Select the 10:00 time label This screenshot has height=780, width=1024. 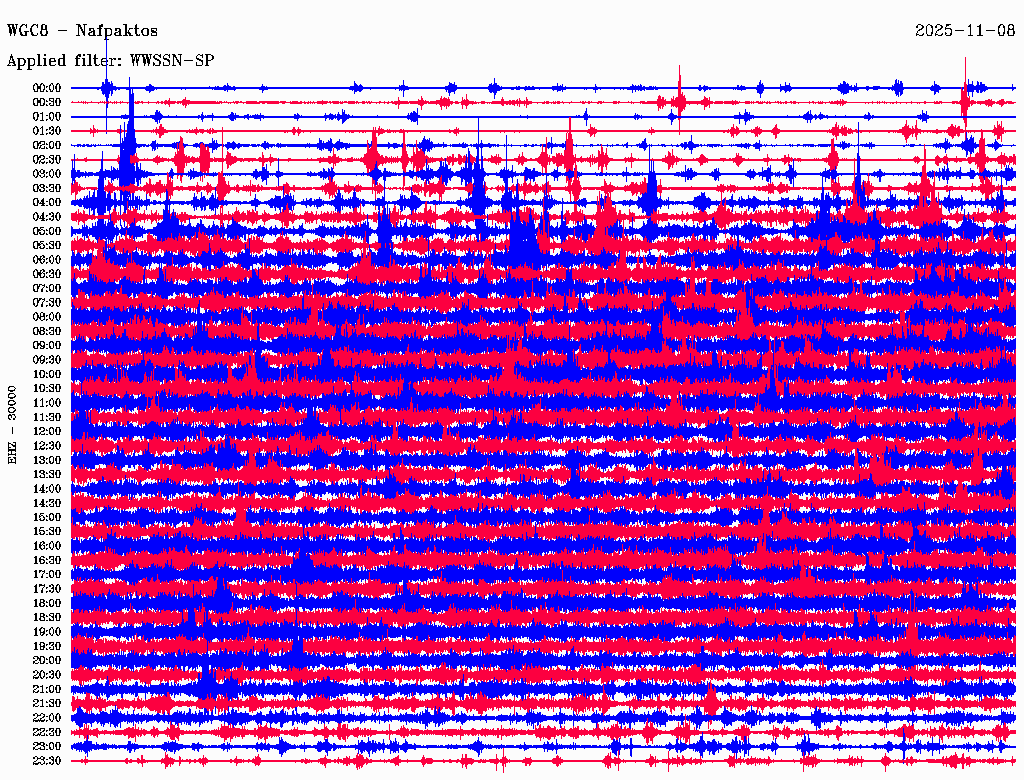(47, 374)
